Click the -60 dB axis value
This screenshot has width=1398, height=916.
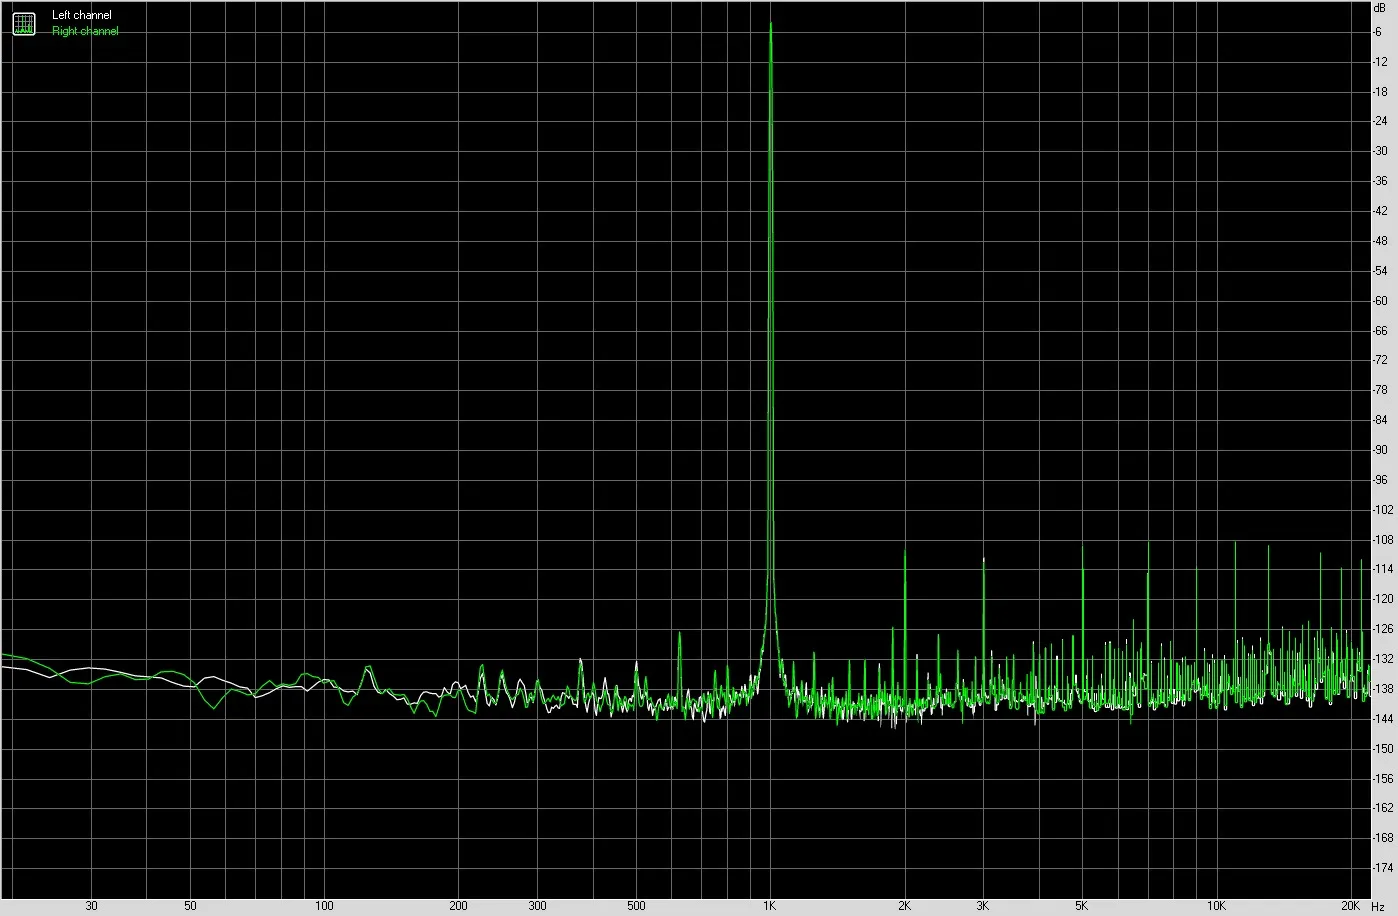(1380, 300)
